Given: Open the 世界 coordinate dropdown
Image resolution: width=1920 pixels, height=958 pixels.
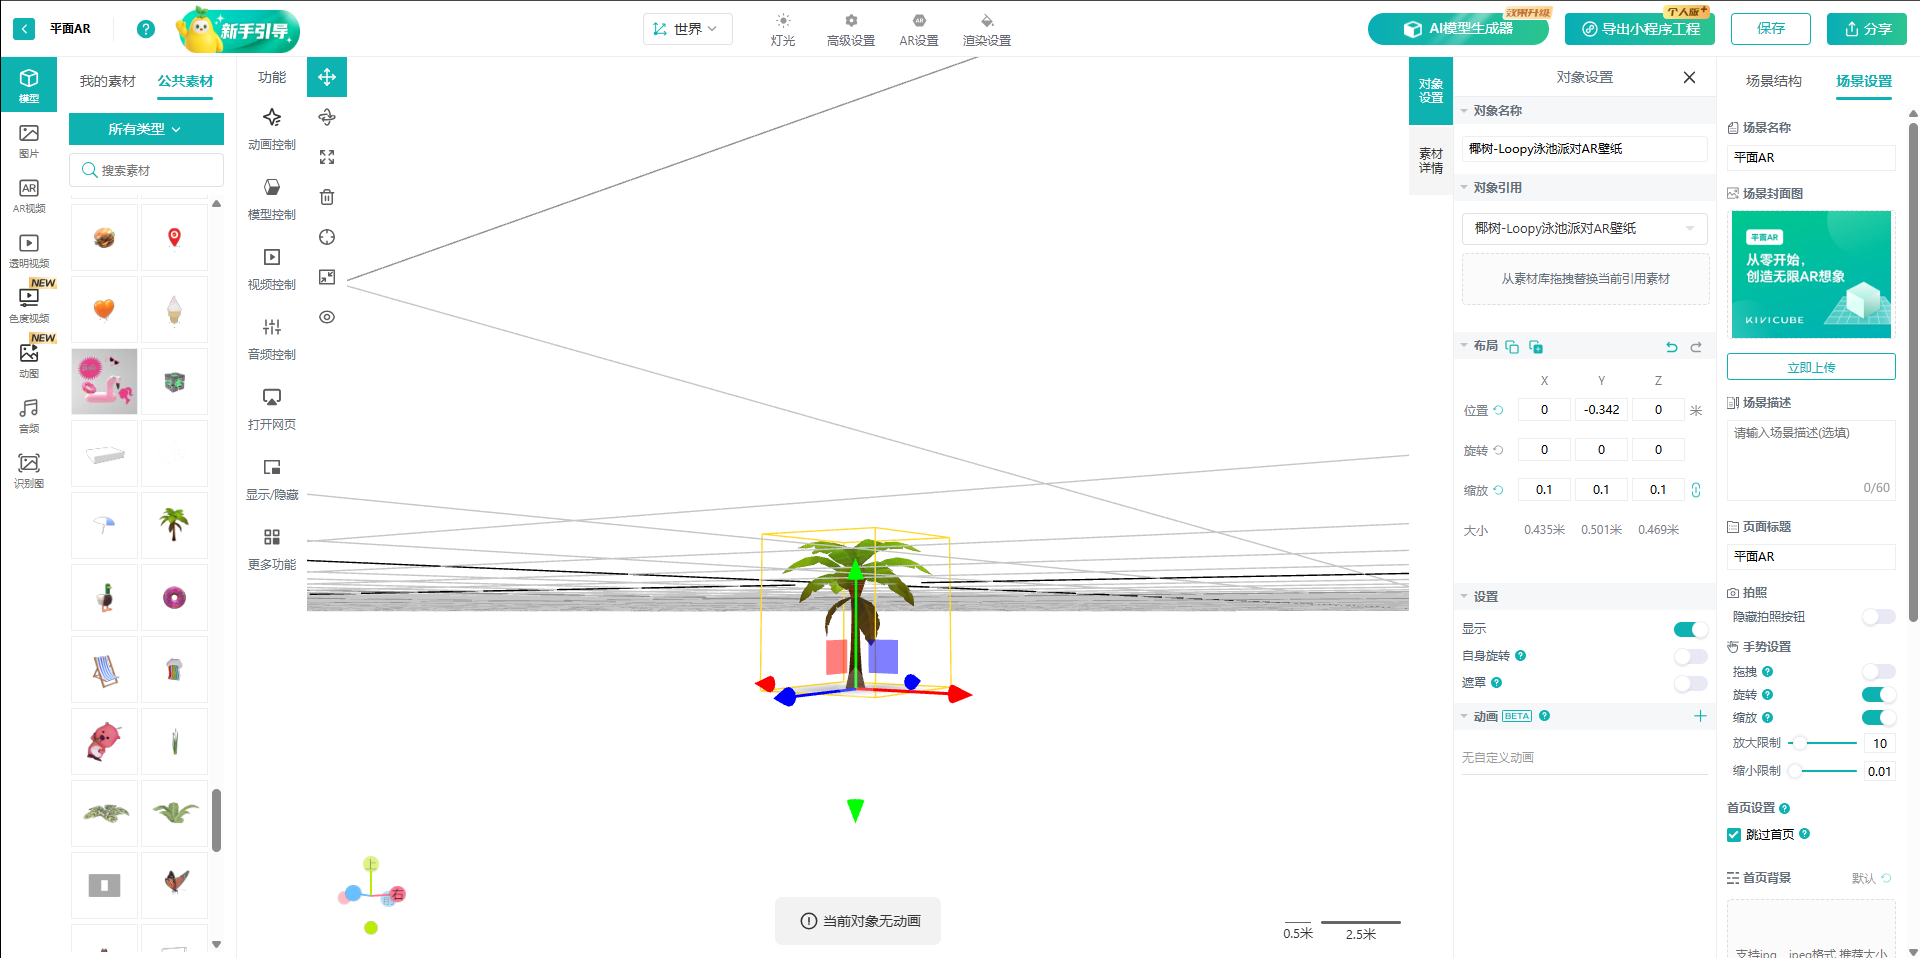Looking at the screenshot, I should (x=687, y=29).
